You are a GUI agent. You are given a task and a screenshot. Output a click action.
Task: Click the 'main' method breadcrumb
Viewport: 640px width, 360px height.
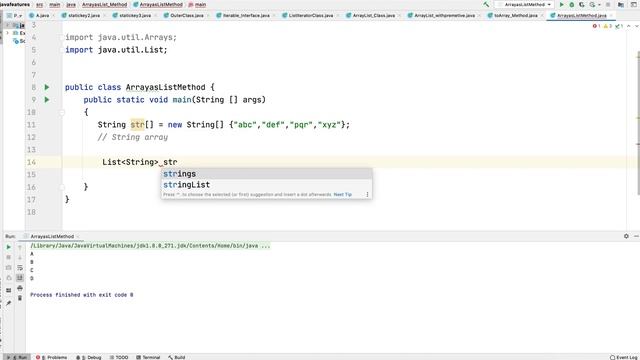[198, 4]
